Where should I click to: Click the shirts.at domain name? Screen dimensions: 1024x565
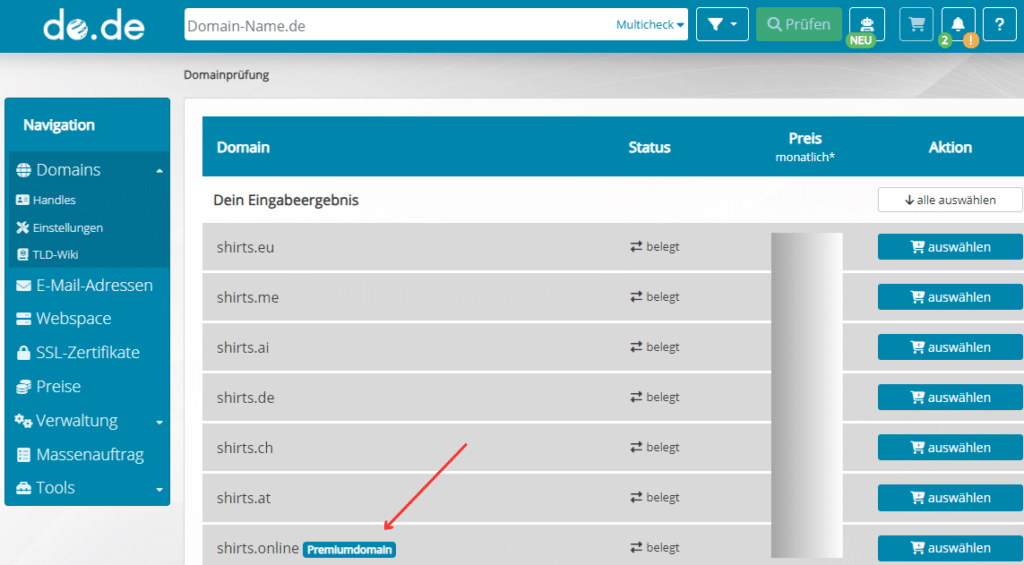click(244, 498)
